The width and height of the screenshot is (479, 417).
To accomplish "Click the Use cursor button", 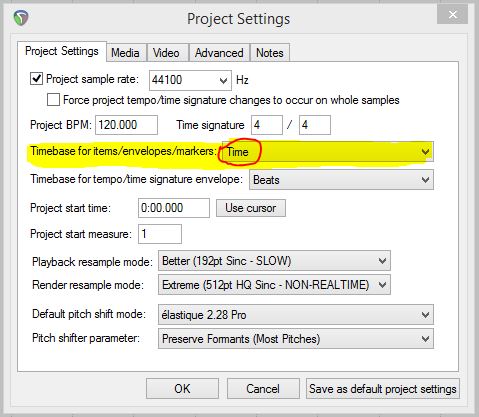I will click(251, 208).
